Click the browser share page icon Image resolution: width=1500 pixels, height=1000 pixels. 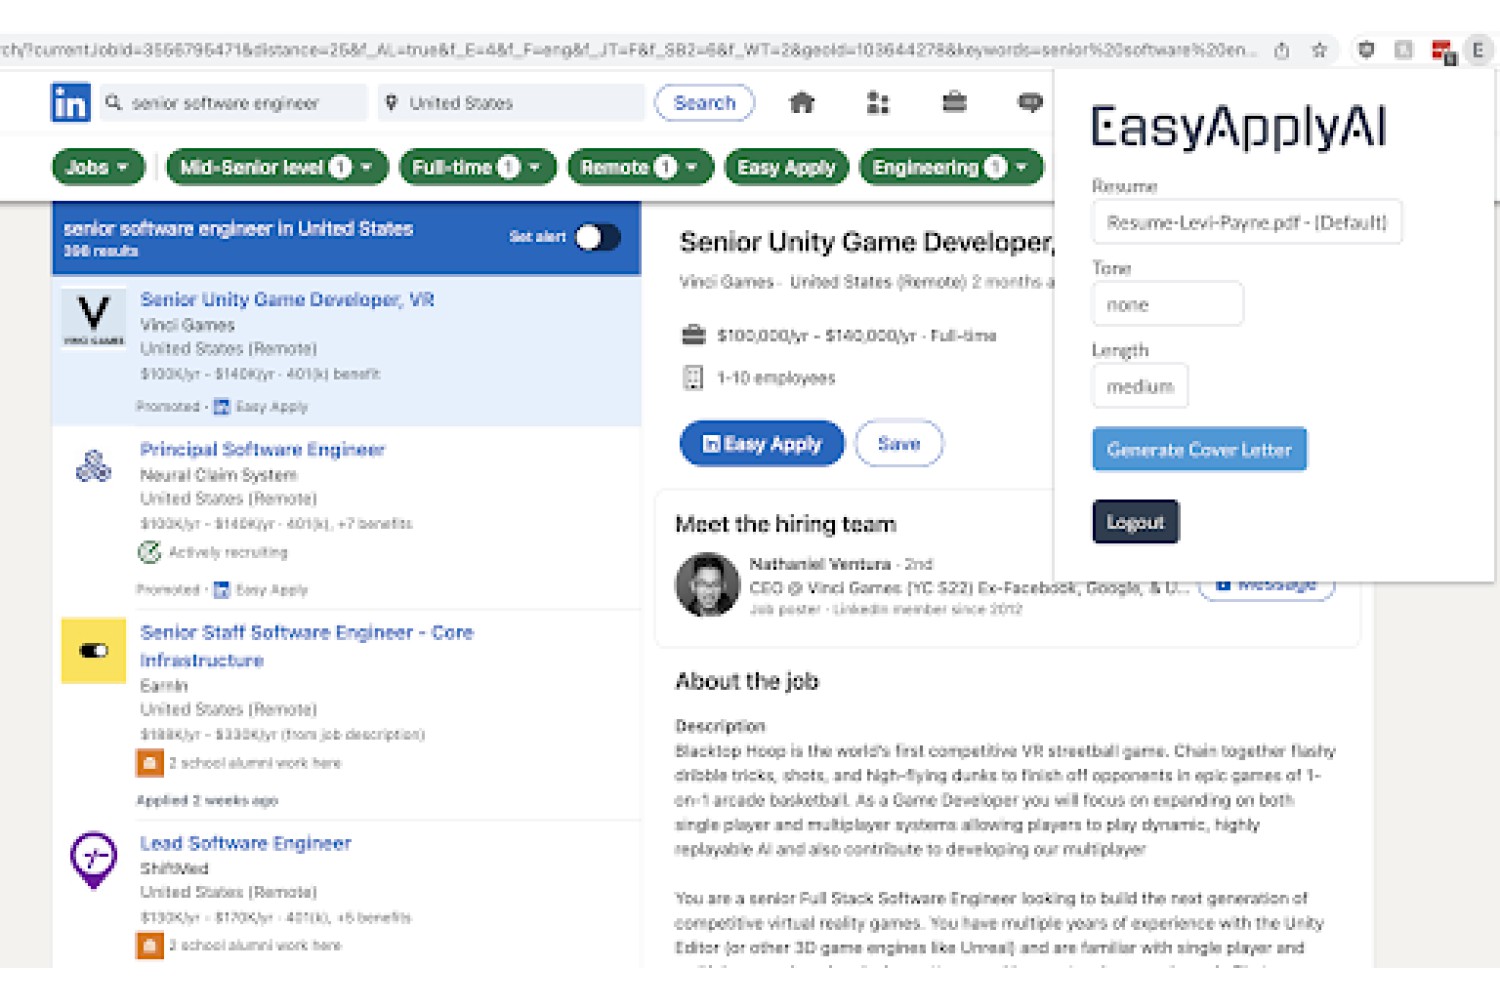(x=1282, y=50)
